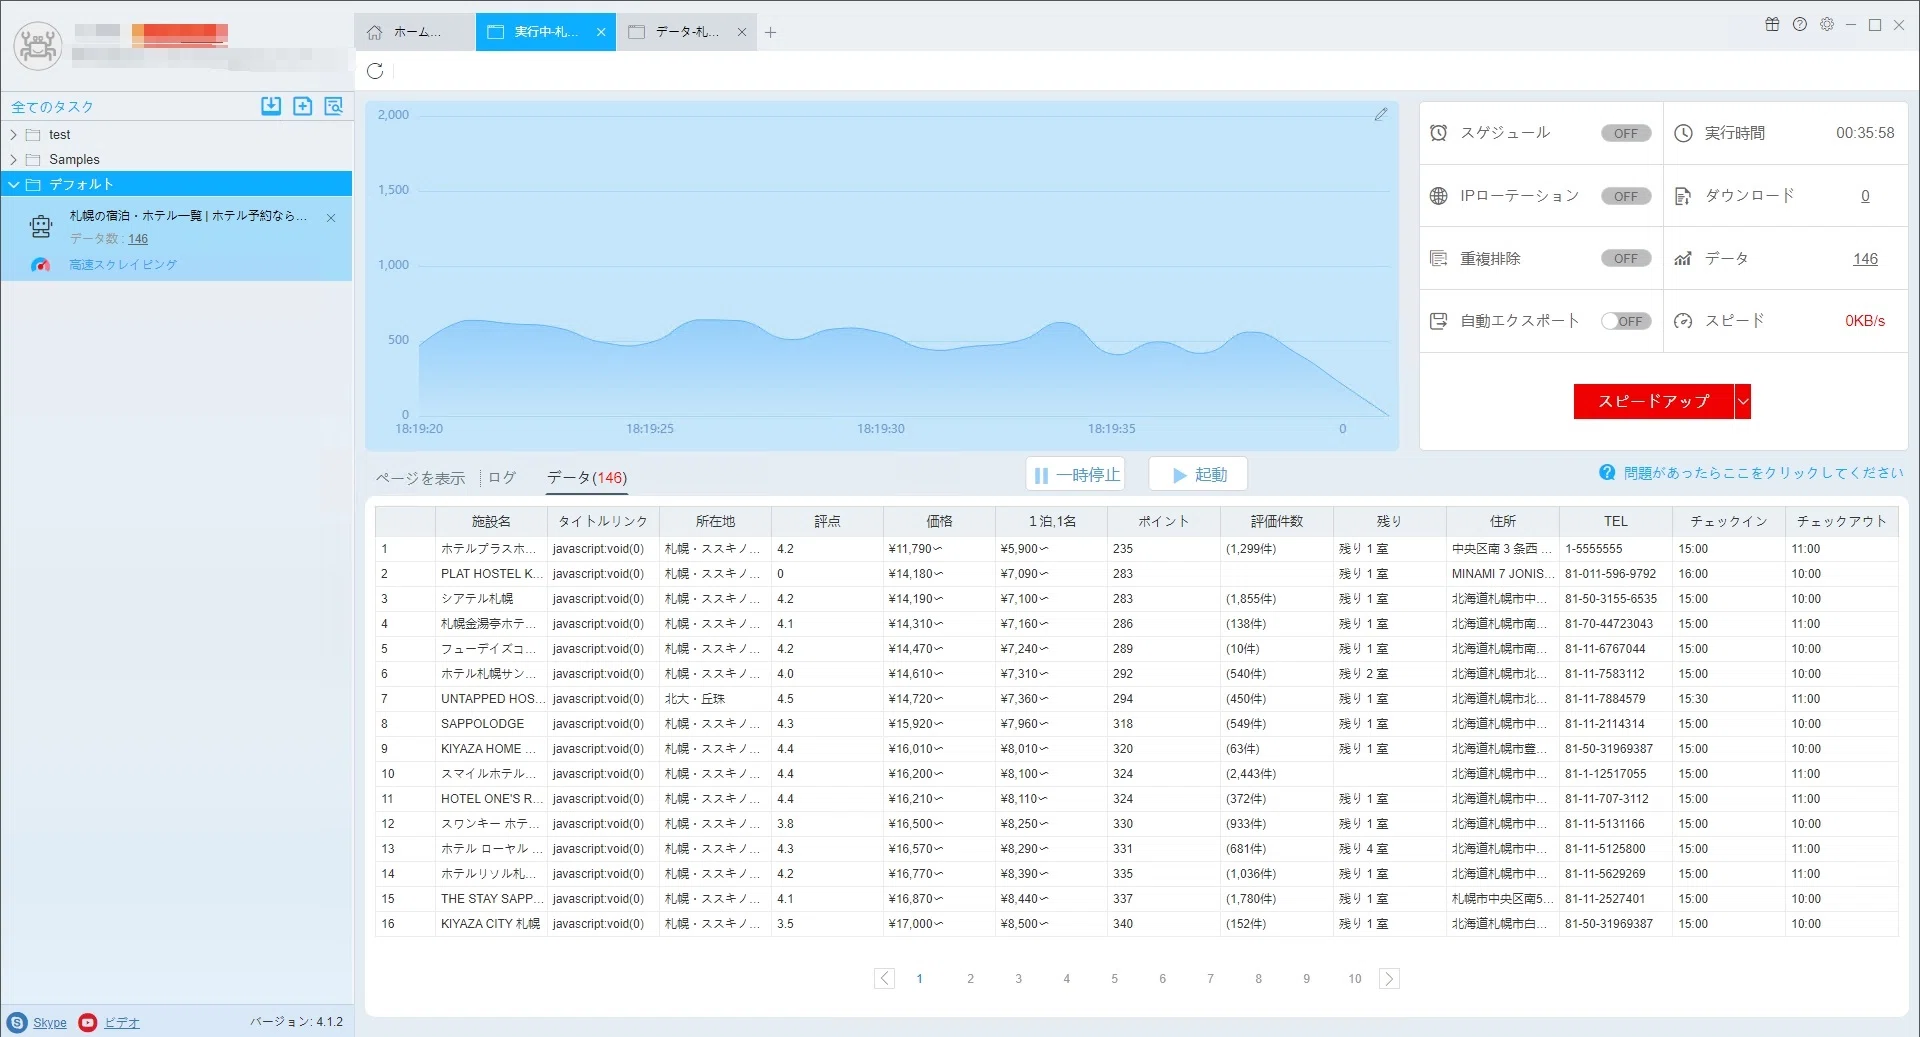The image size is (1920, 1037).
Task: Enable the IPローテーション toggle
Action: point(1626,196)
